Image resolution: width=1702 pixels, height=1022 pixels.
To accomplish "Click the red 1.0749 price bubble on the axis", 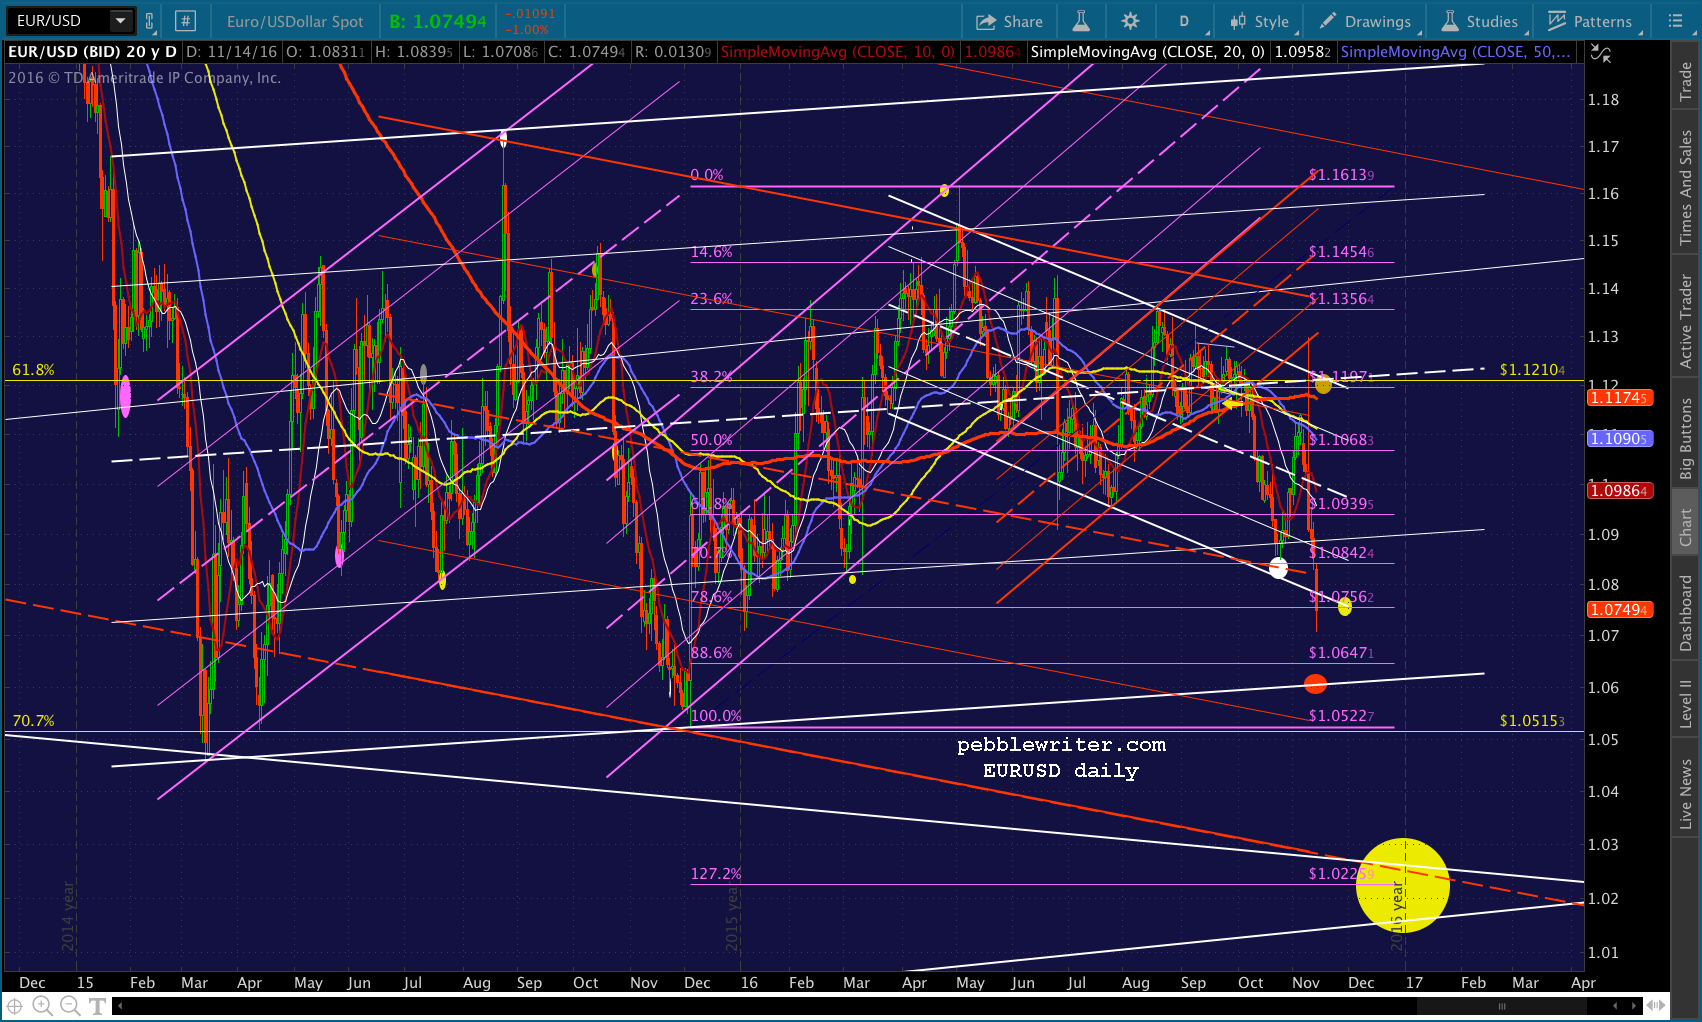I will click(1619, 609).
